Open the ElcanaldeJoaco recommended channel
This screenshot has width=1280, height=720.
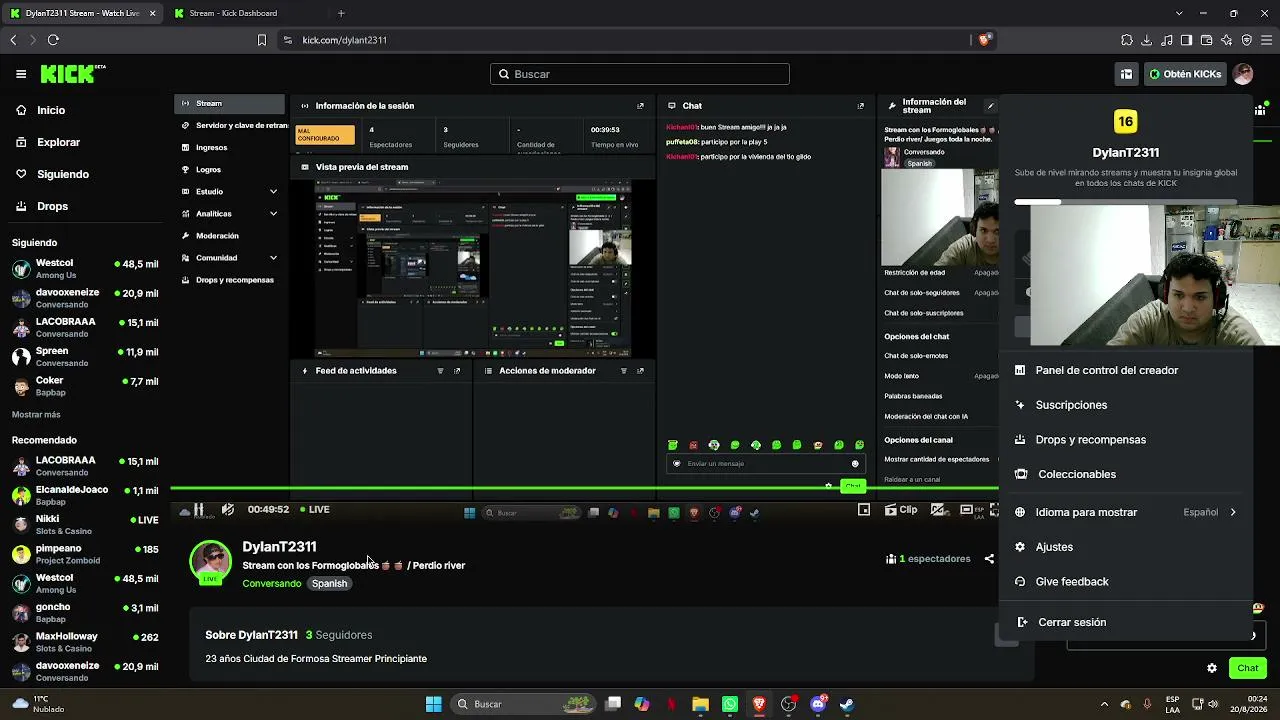pyautogui.click(x=85, y=496)
